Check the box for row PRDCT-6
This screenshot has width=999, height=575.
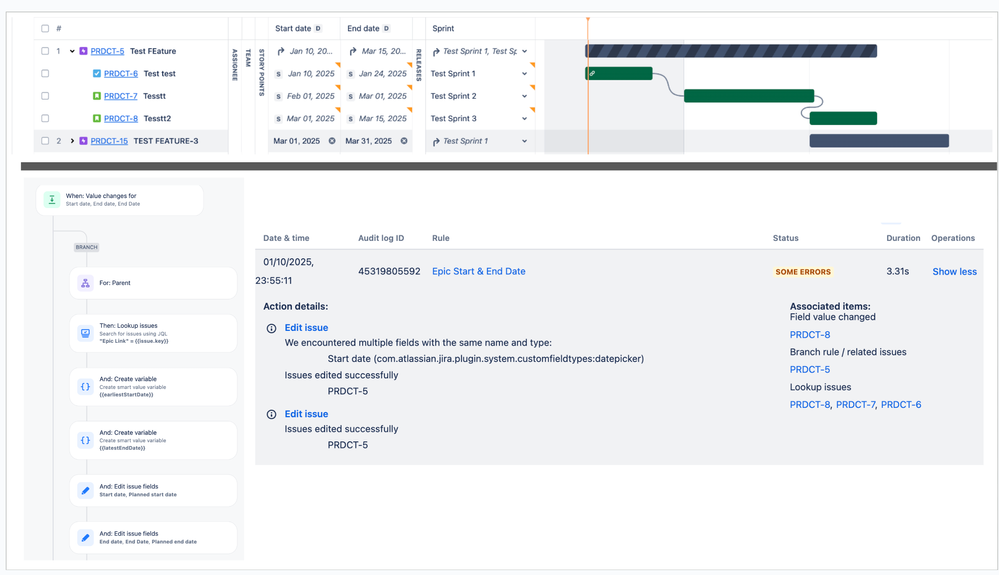coord(45,73)
